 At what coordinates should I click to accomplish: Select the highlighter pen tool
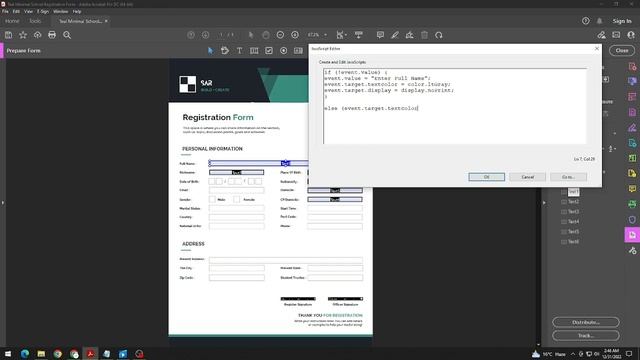click(395, 35)
